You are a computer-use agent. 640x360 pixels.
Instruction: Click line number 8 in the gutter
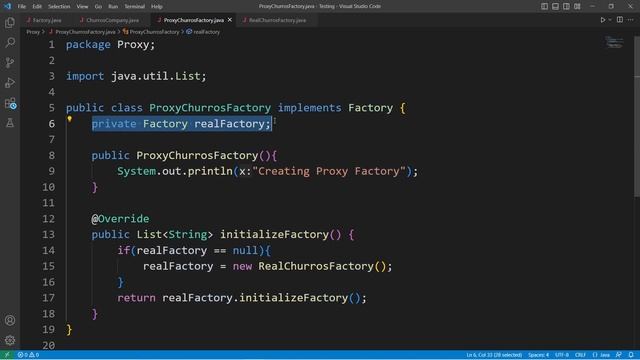(x=51, y=156)
